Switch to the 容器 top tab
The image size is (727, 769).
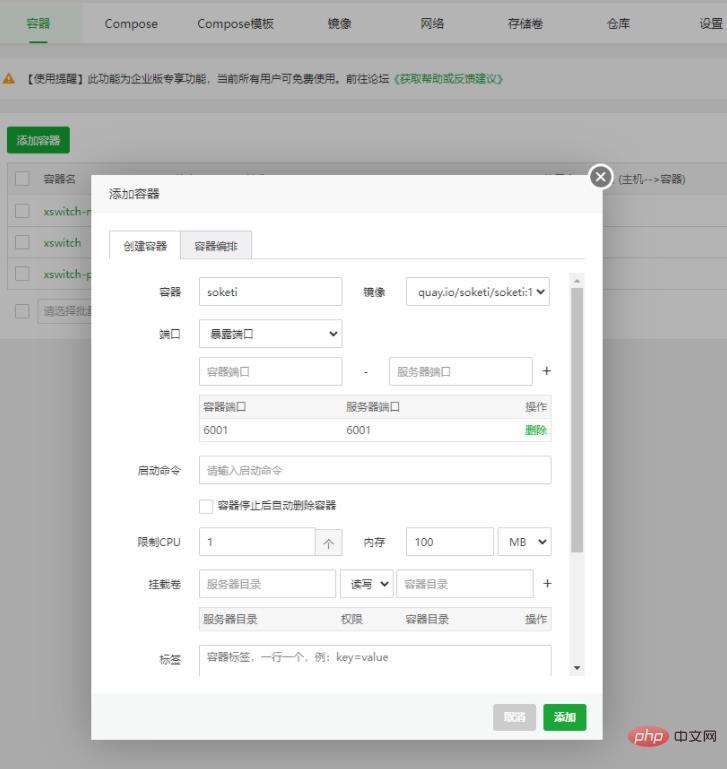[x=38, y=24]
